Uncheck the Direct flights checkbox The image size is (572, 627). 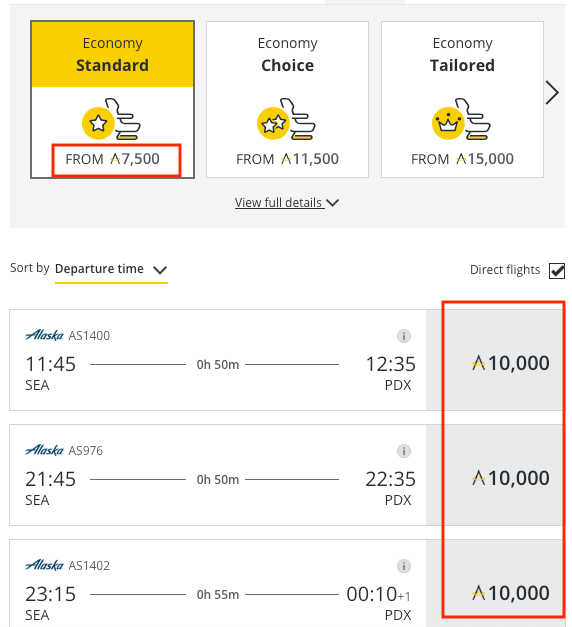pos(557,271)
